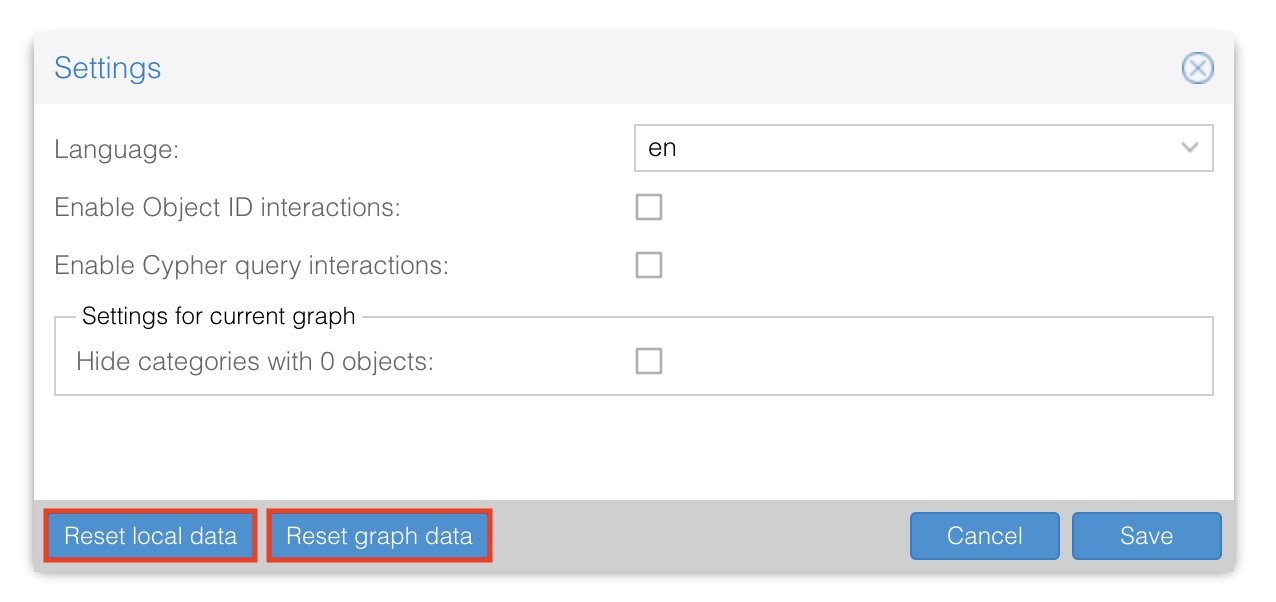Toggle Enable Cypher query interactions checkbox
The image size is (1276, 602).
(x=649, y=265)
